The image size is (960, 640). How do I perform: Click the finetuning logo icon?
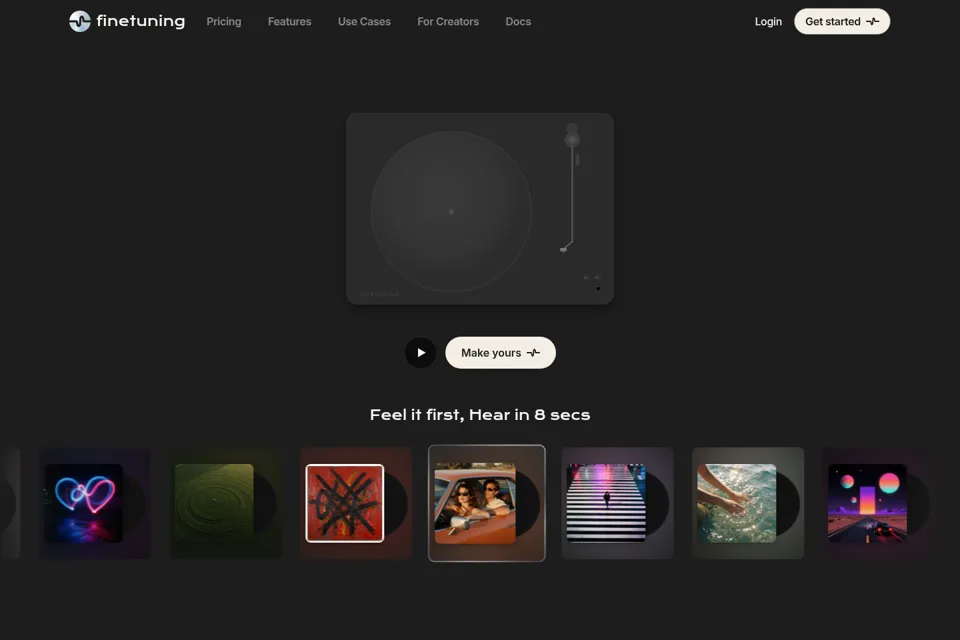80,21
